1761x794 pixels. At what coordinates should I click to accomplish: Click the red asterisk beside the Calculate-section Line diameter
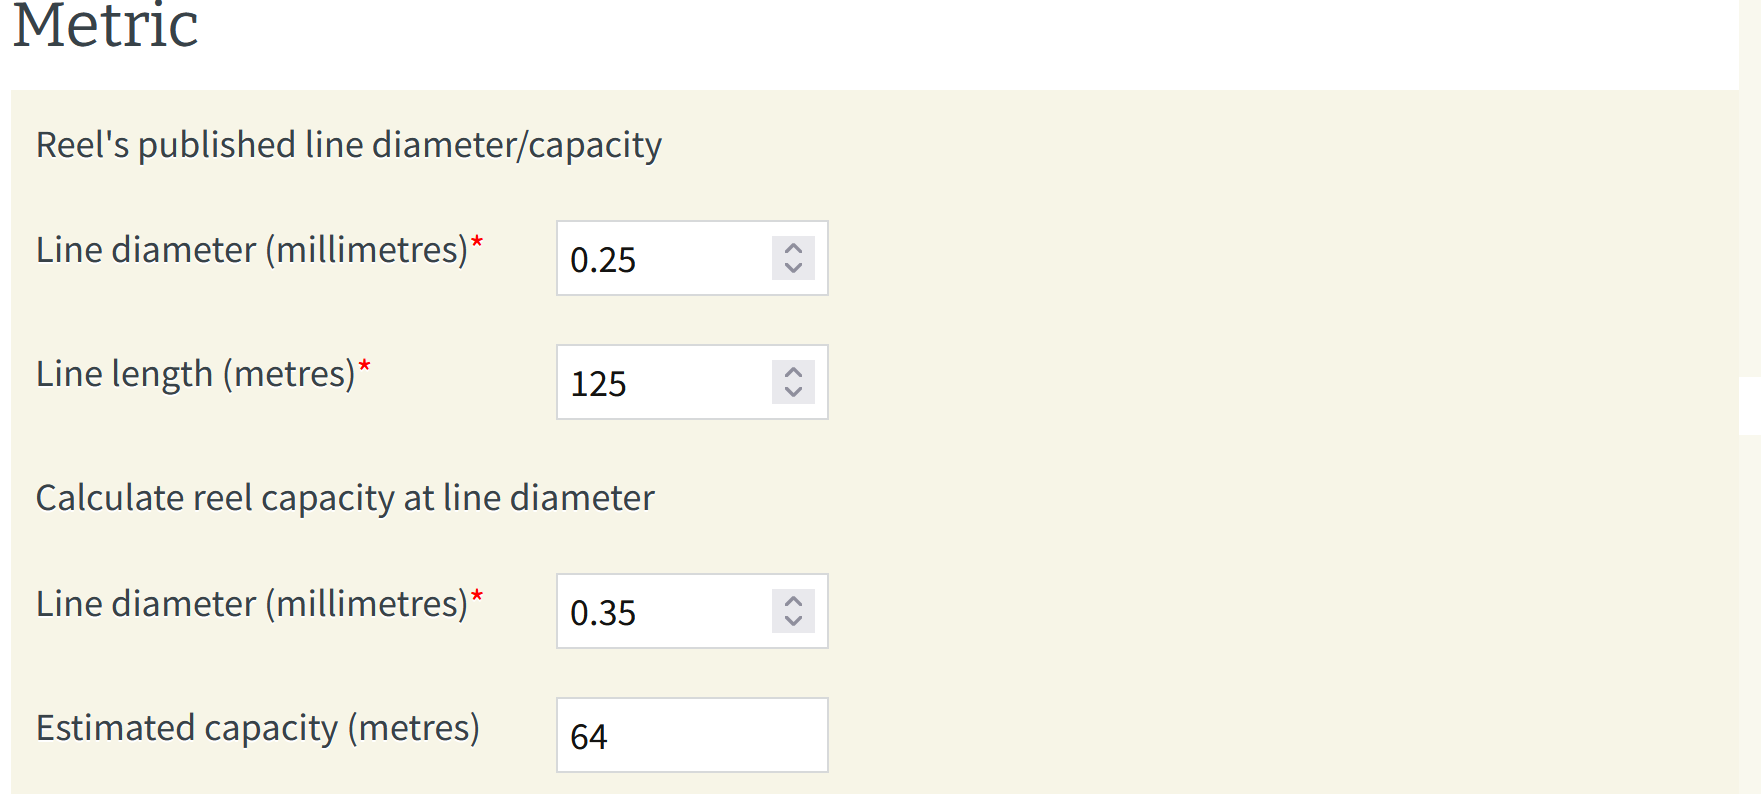477,596
